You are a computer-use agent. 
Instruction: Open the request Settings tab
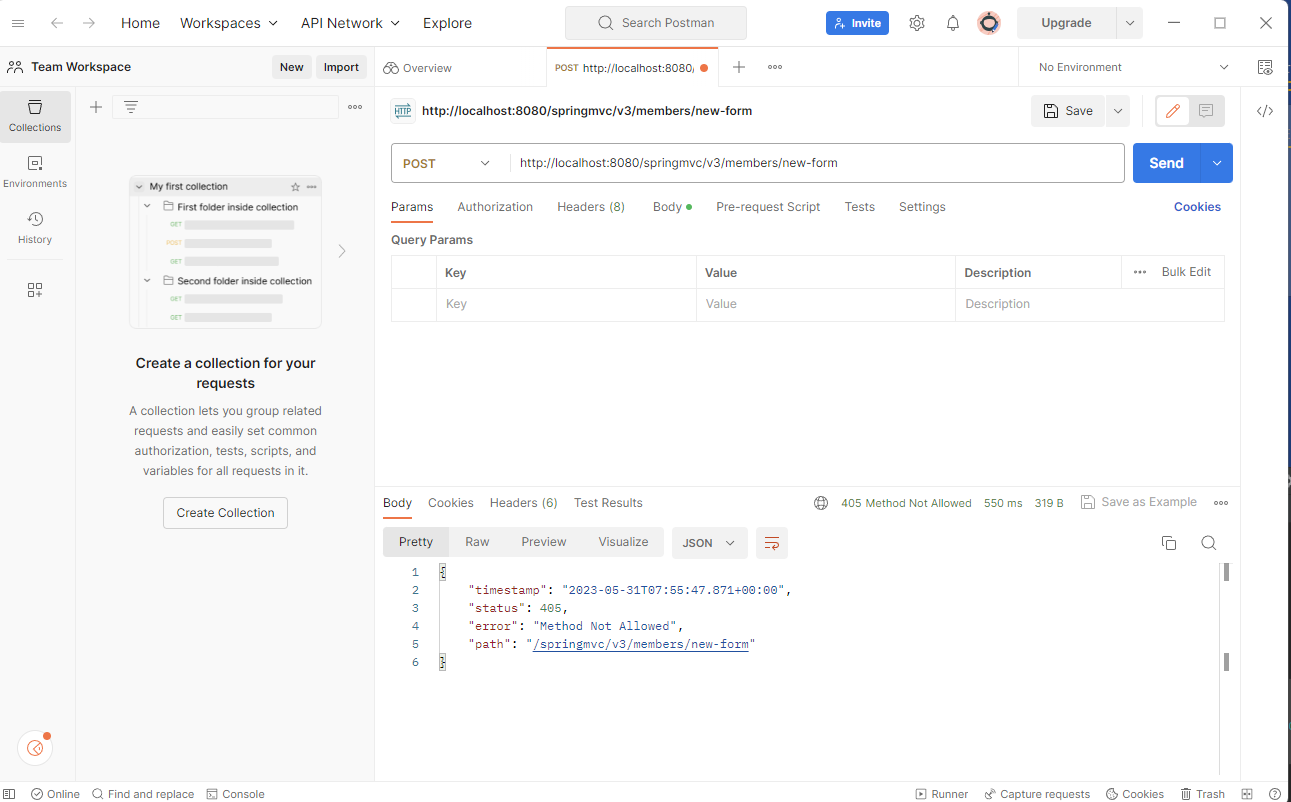click(x=922, y=207)
